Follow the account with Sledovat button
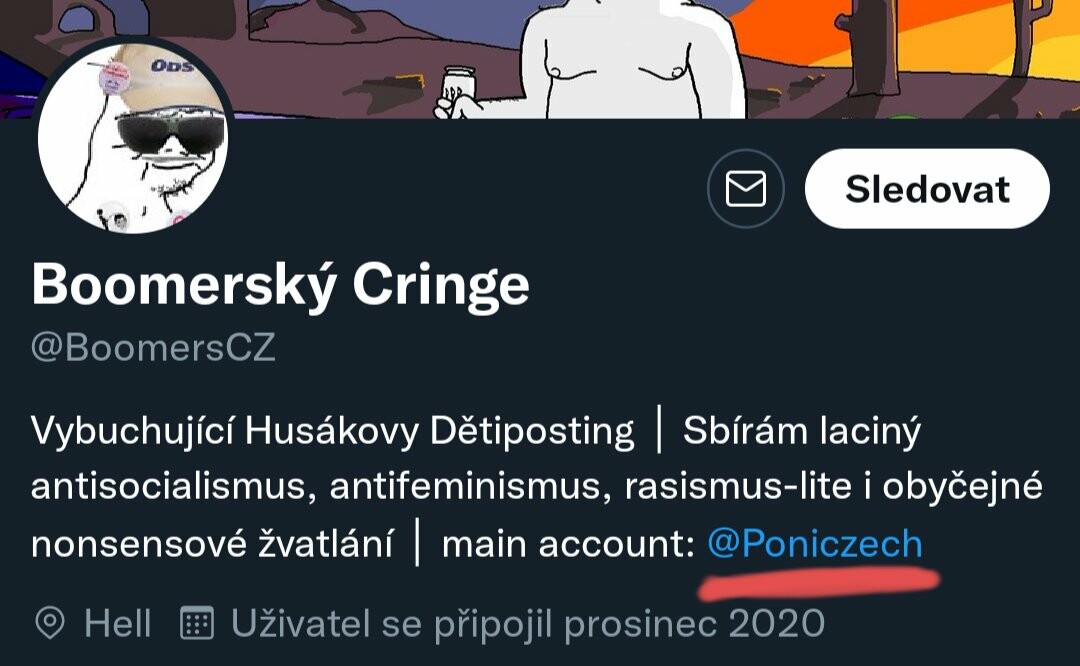 pyautogui.click(x=927, y=189)
